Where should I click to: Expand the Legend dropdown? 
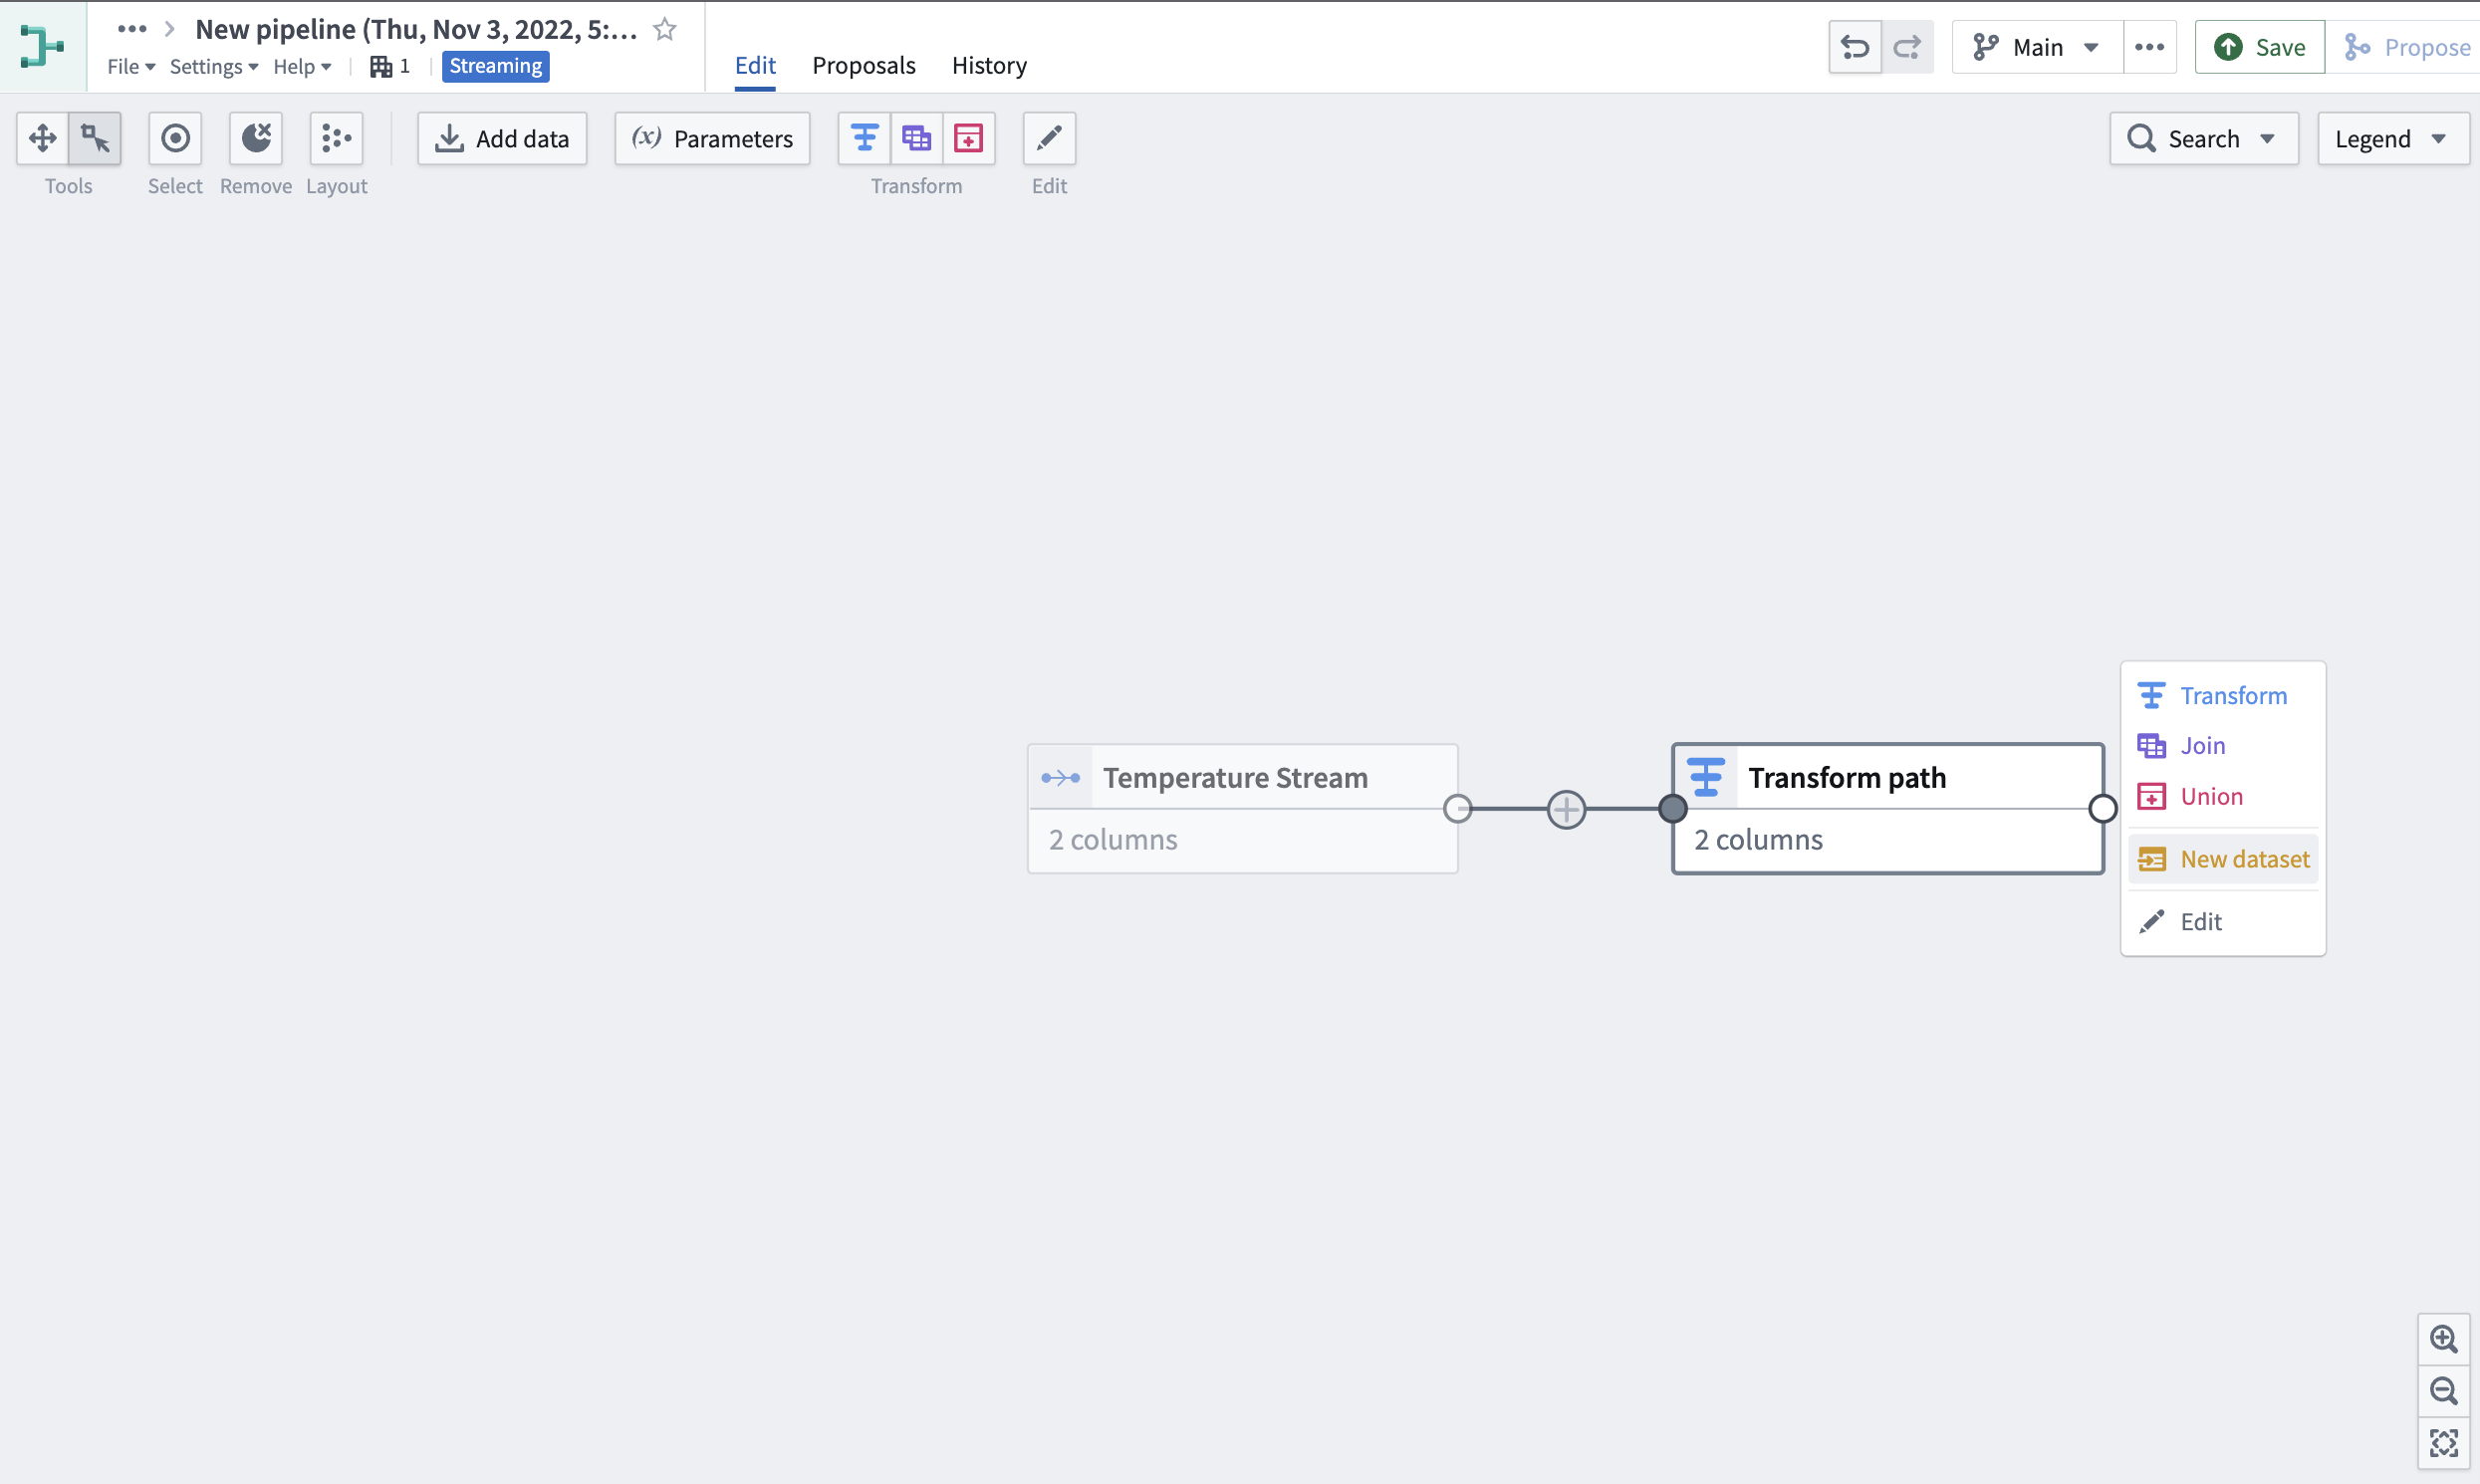tap(2393, 138)
